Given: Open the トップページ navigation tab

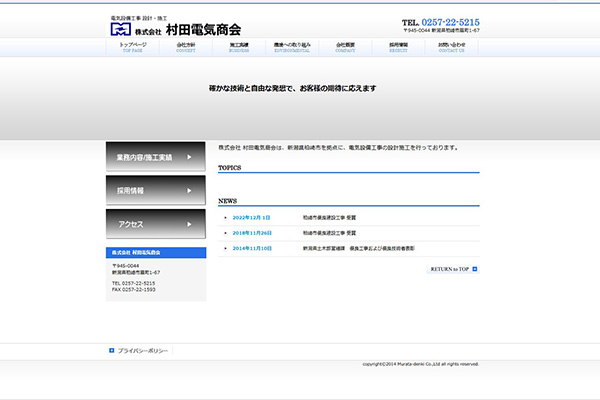Looking at the screenshot, I should (x=133, y=47).
